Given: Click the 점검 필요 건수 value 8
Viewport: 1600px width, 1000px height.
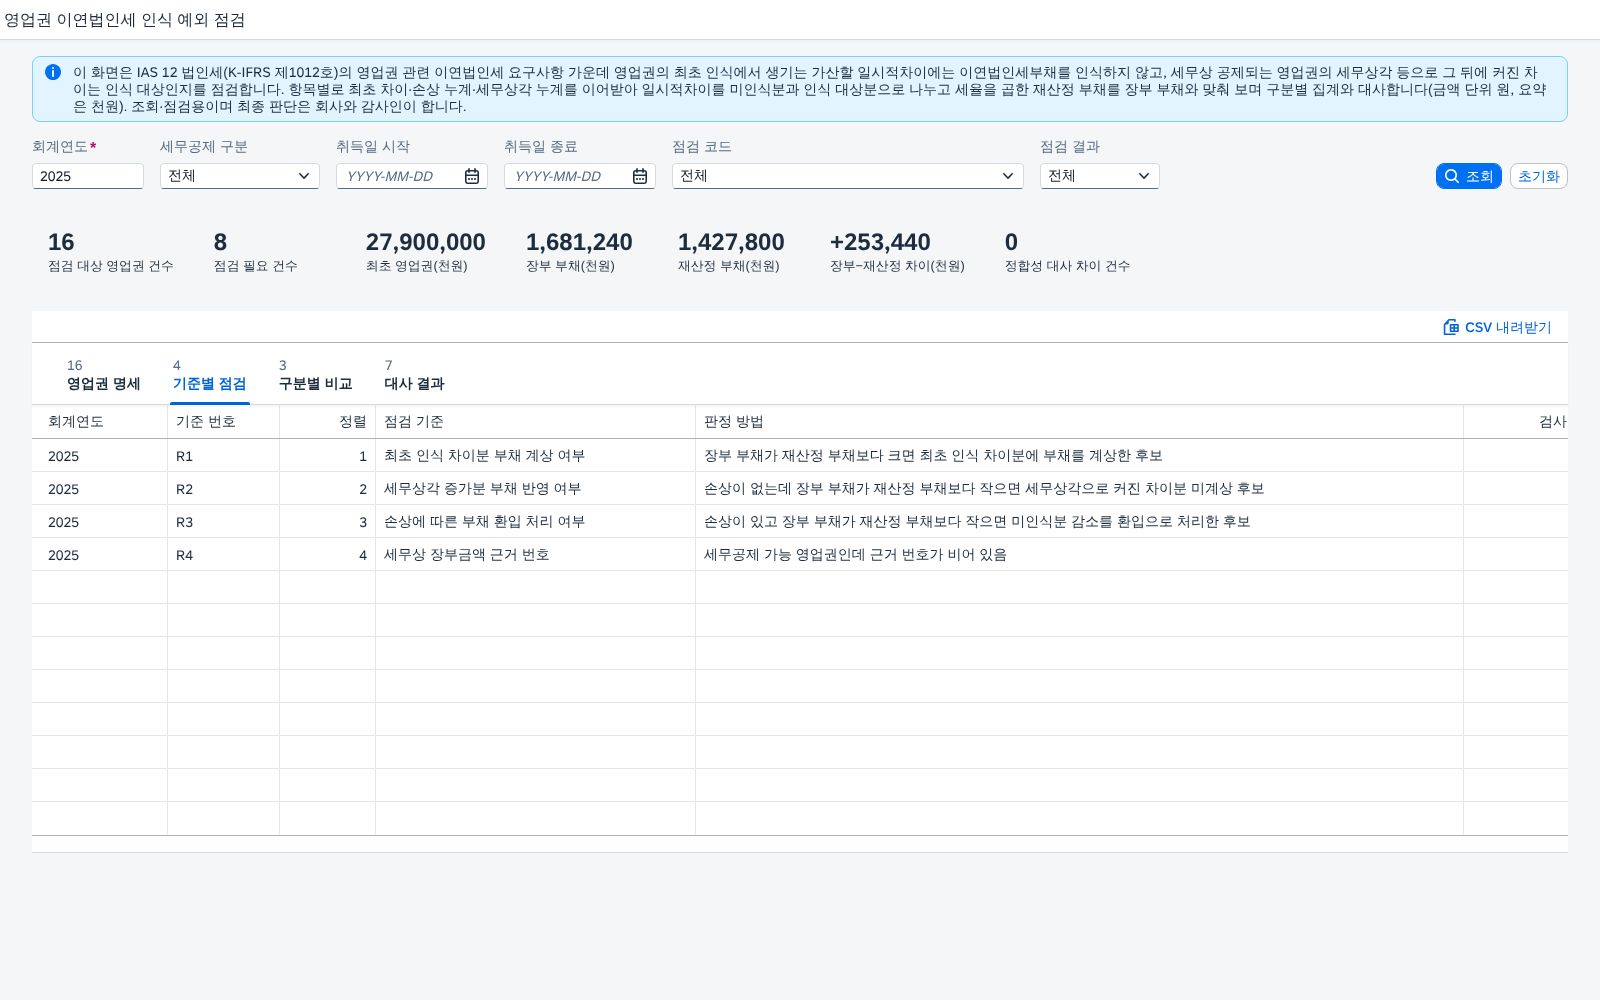Looking at the screenshot, I should (220, 242).
